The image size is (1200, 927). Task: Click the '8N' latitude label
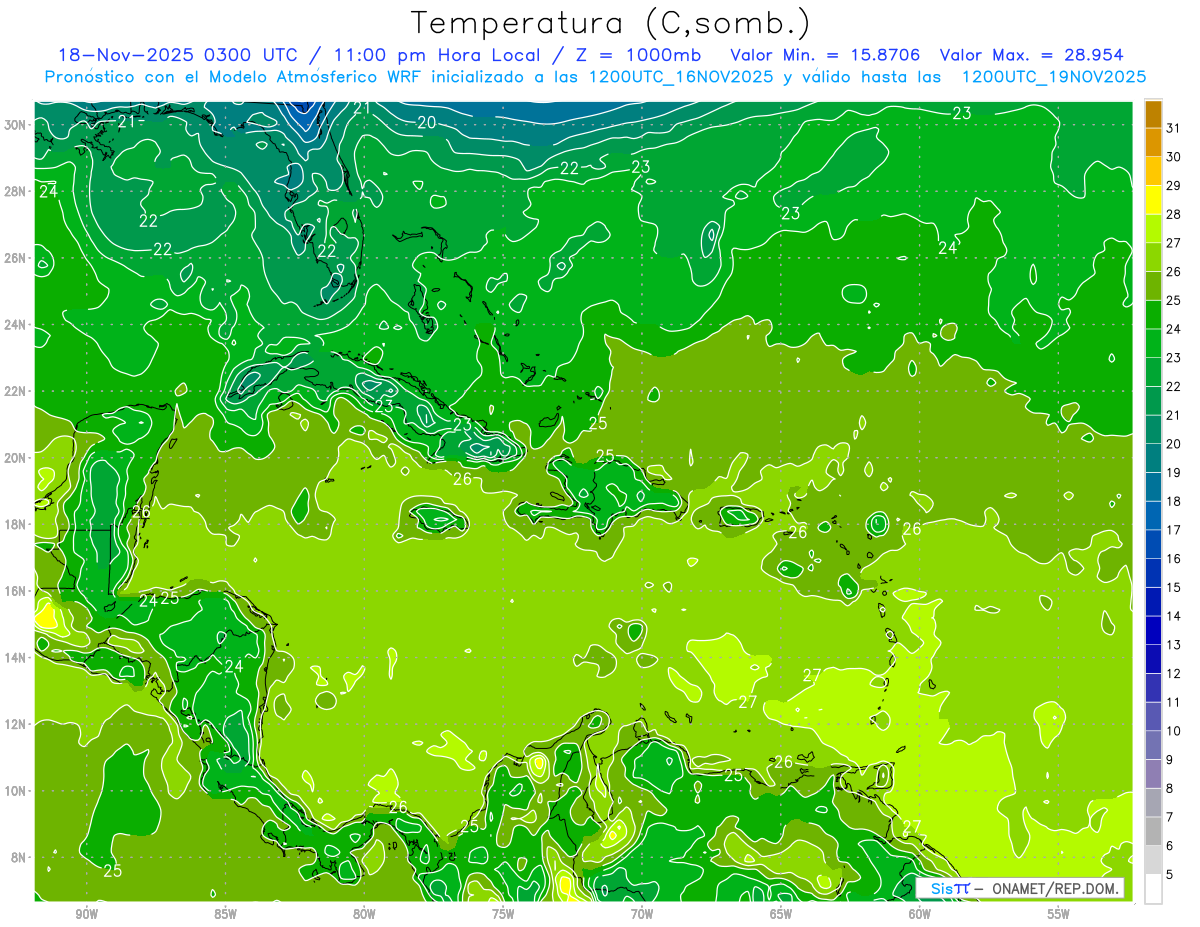18,858
